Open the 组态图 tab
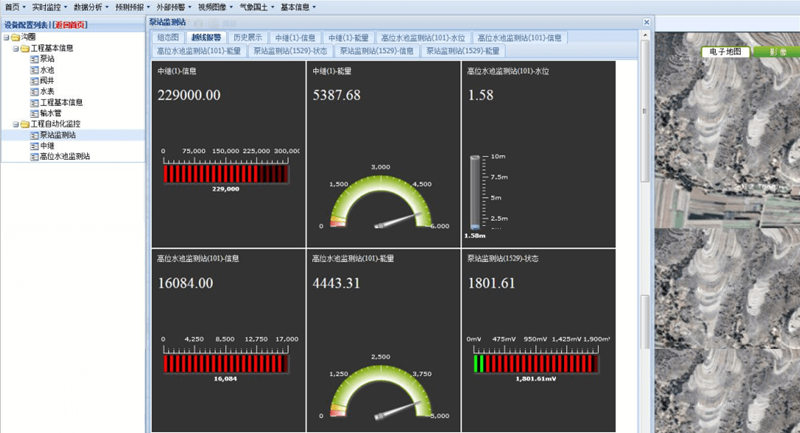 (168, 37)
